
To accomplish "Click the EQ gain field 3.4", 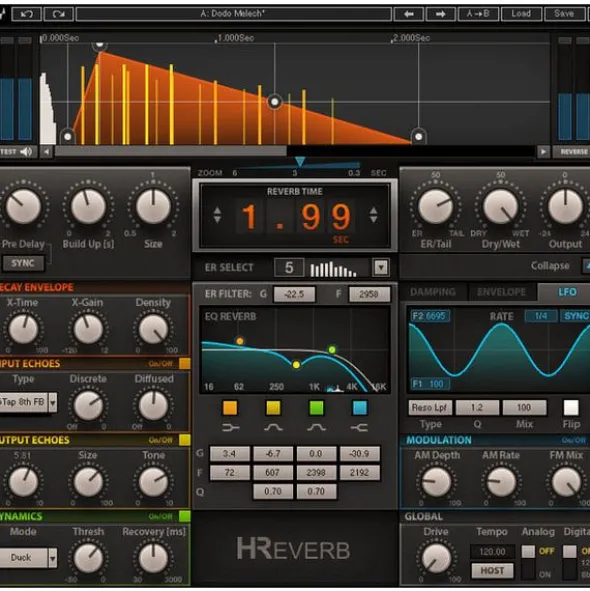I will pyautogui.click(x=230, y=453).
